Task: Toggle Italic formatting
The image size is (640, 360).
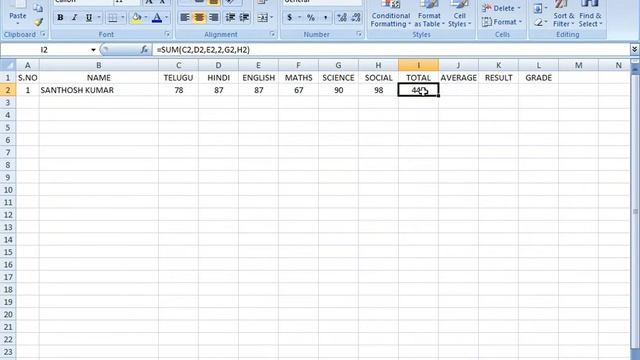Action: 74,18
